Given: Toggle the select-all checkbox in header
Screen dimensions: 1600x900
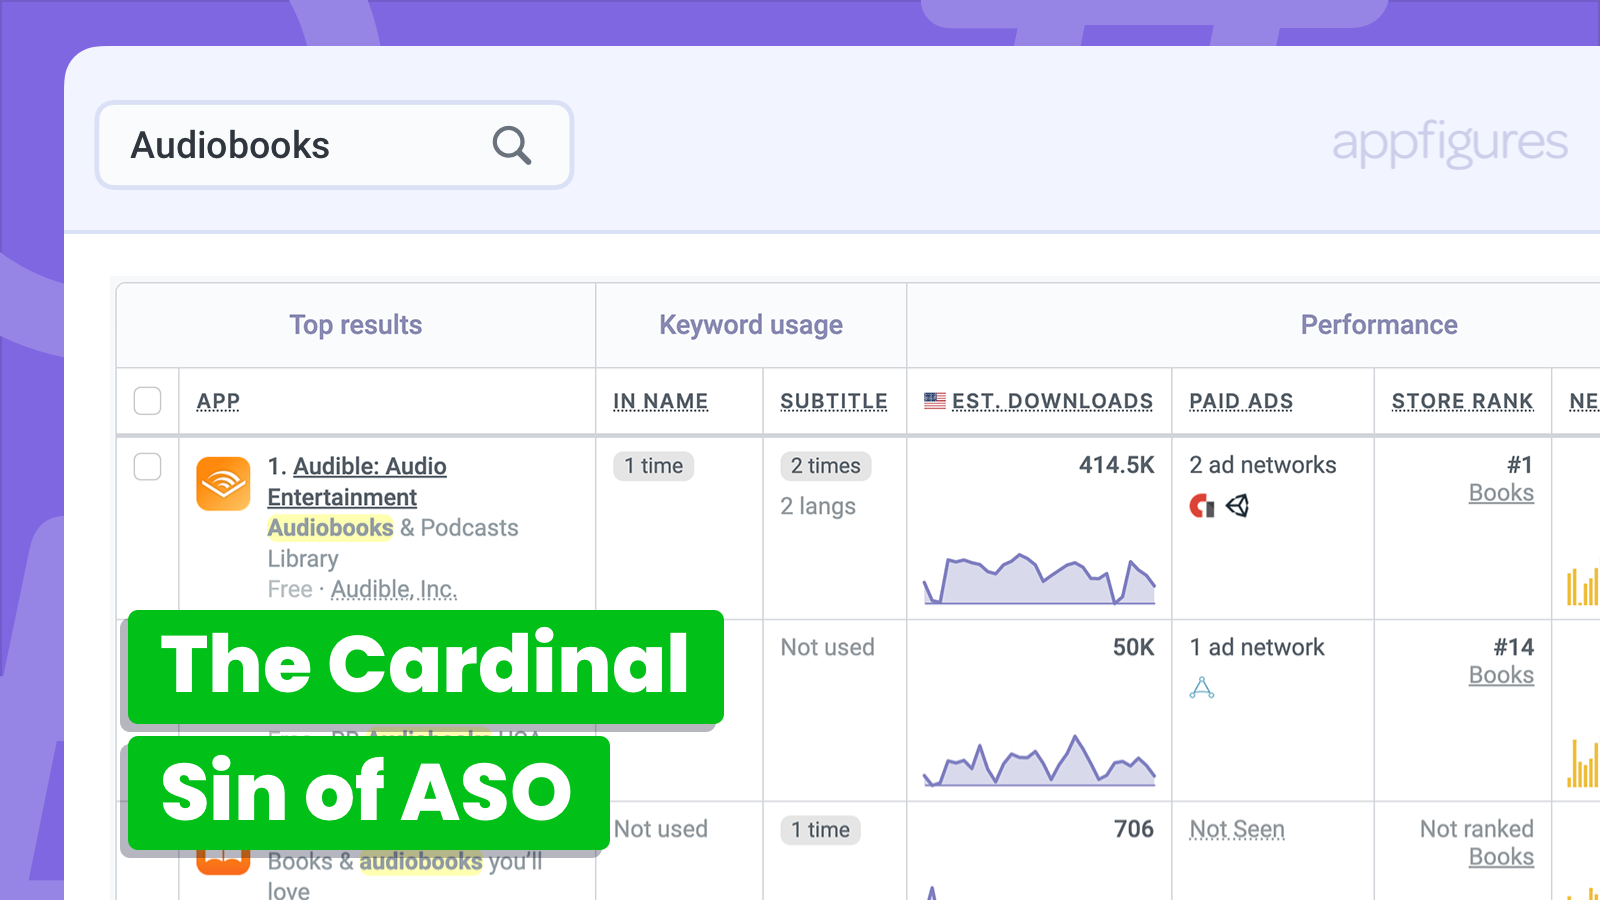Looking at the screenshot, I should [148, 401].
